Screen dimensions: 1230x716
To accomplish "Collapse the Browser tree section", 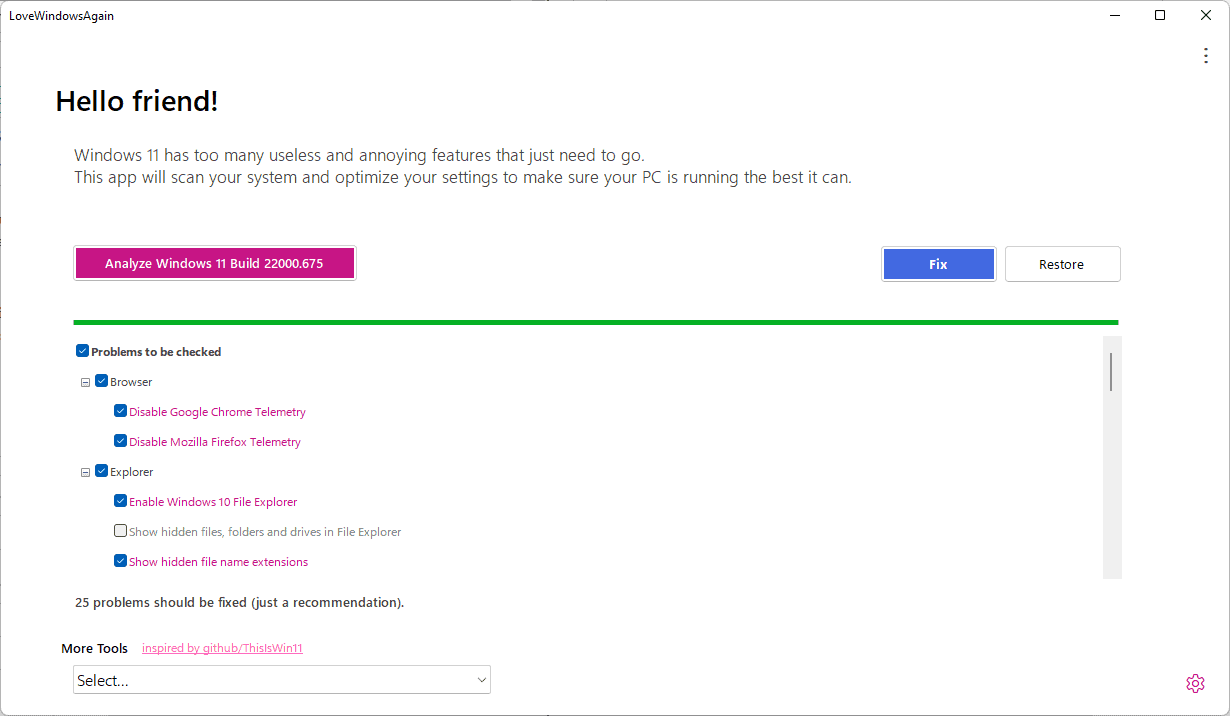I will tap(85, 381).
